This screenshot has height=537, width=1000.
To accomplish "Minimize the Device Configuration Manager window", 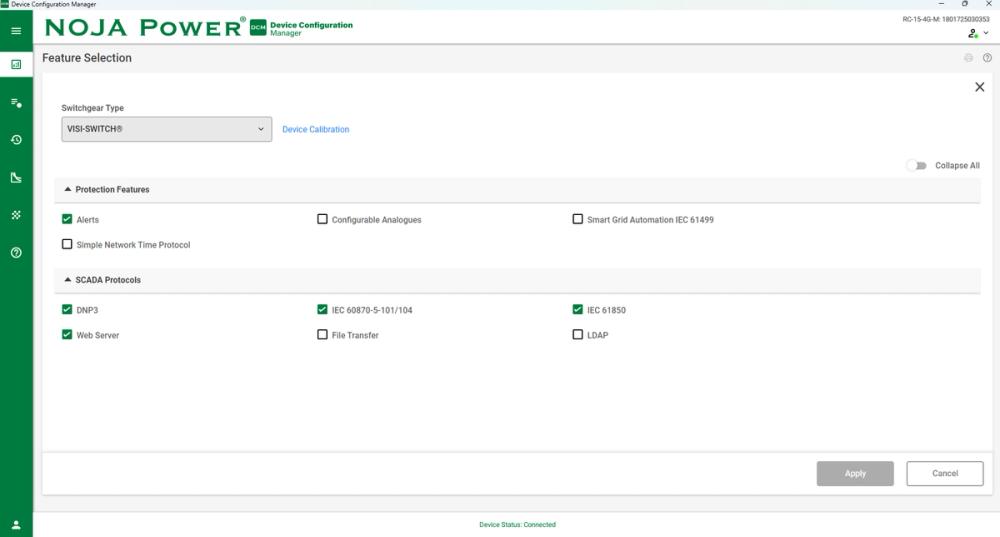I will click(x=941, y=4).
